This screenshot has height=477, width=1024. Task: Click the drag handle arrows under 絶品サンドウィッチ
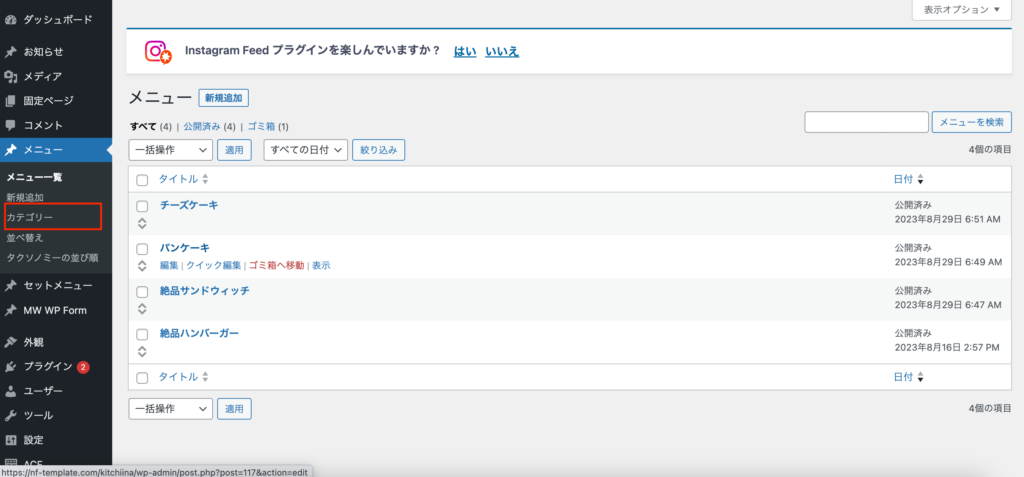(x=142, y=308)
